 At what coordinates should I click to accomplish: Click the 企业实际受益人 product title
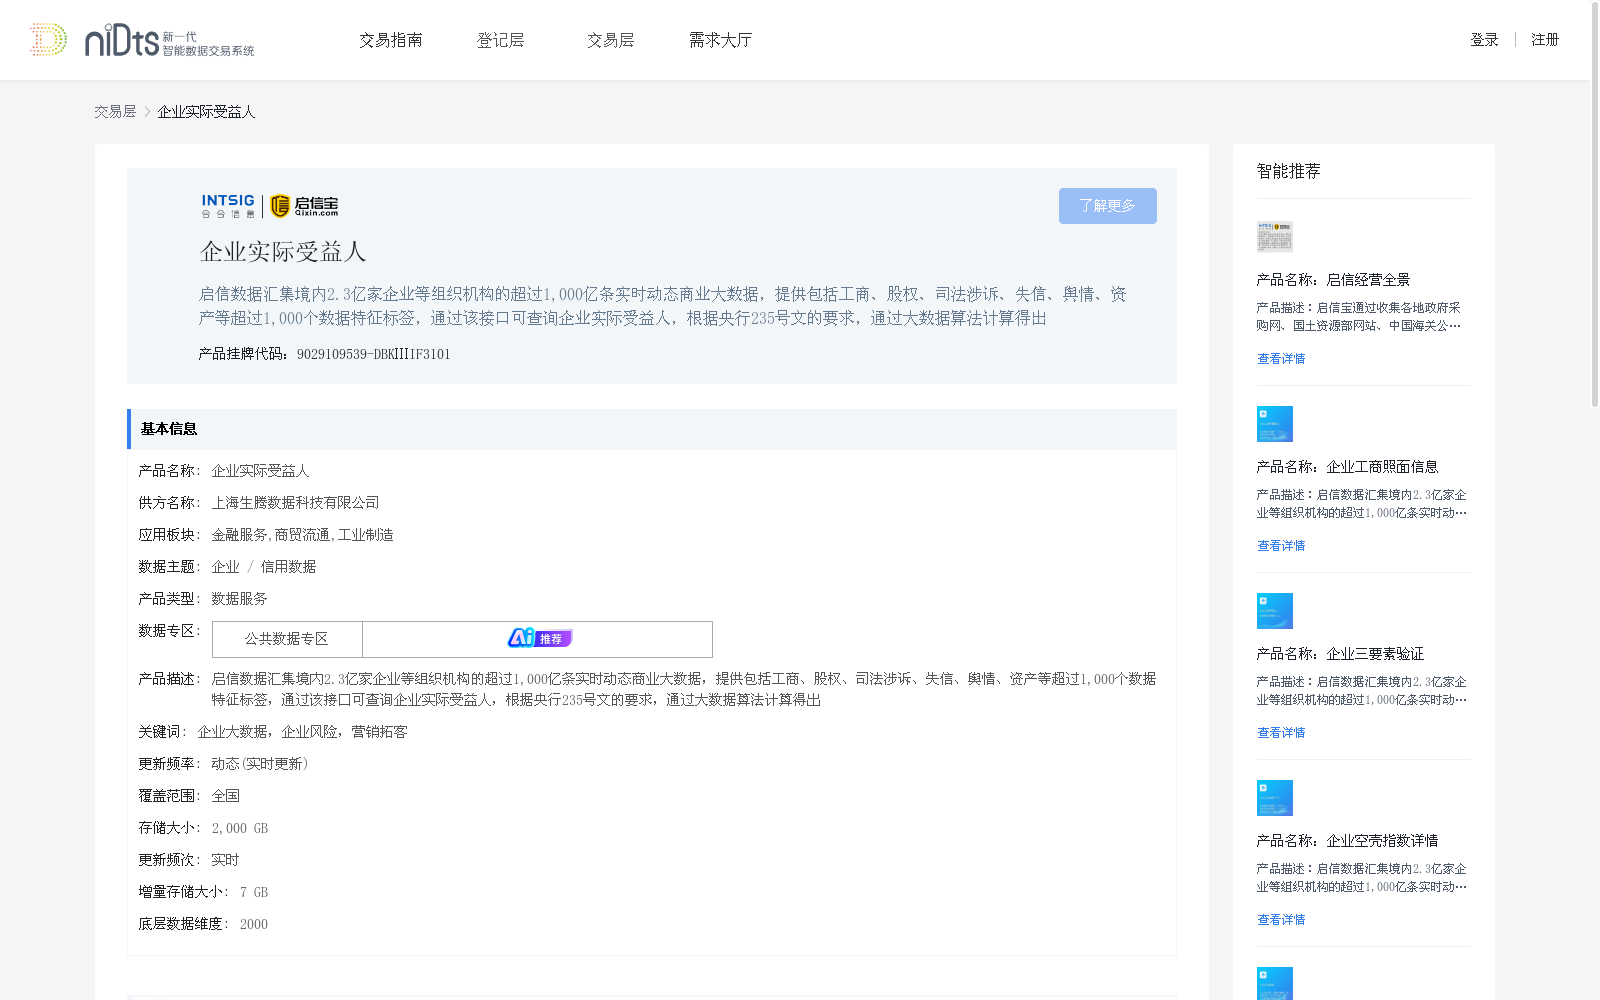pyautogui.click(x=283, y=252)
